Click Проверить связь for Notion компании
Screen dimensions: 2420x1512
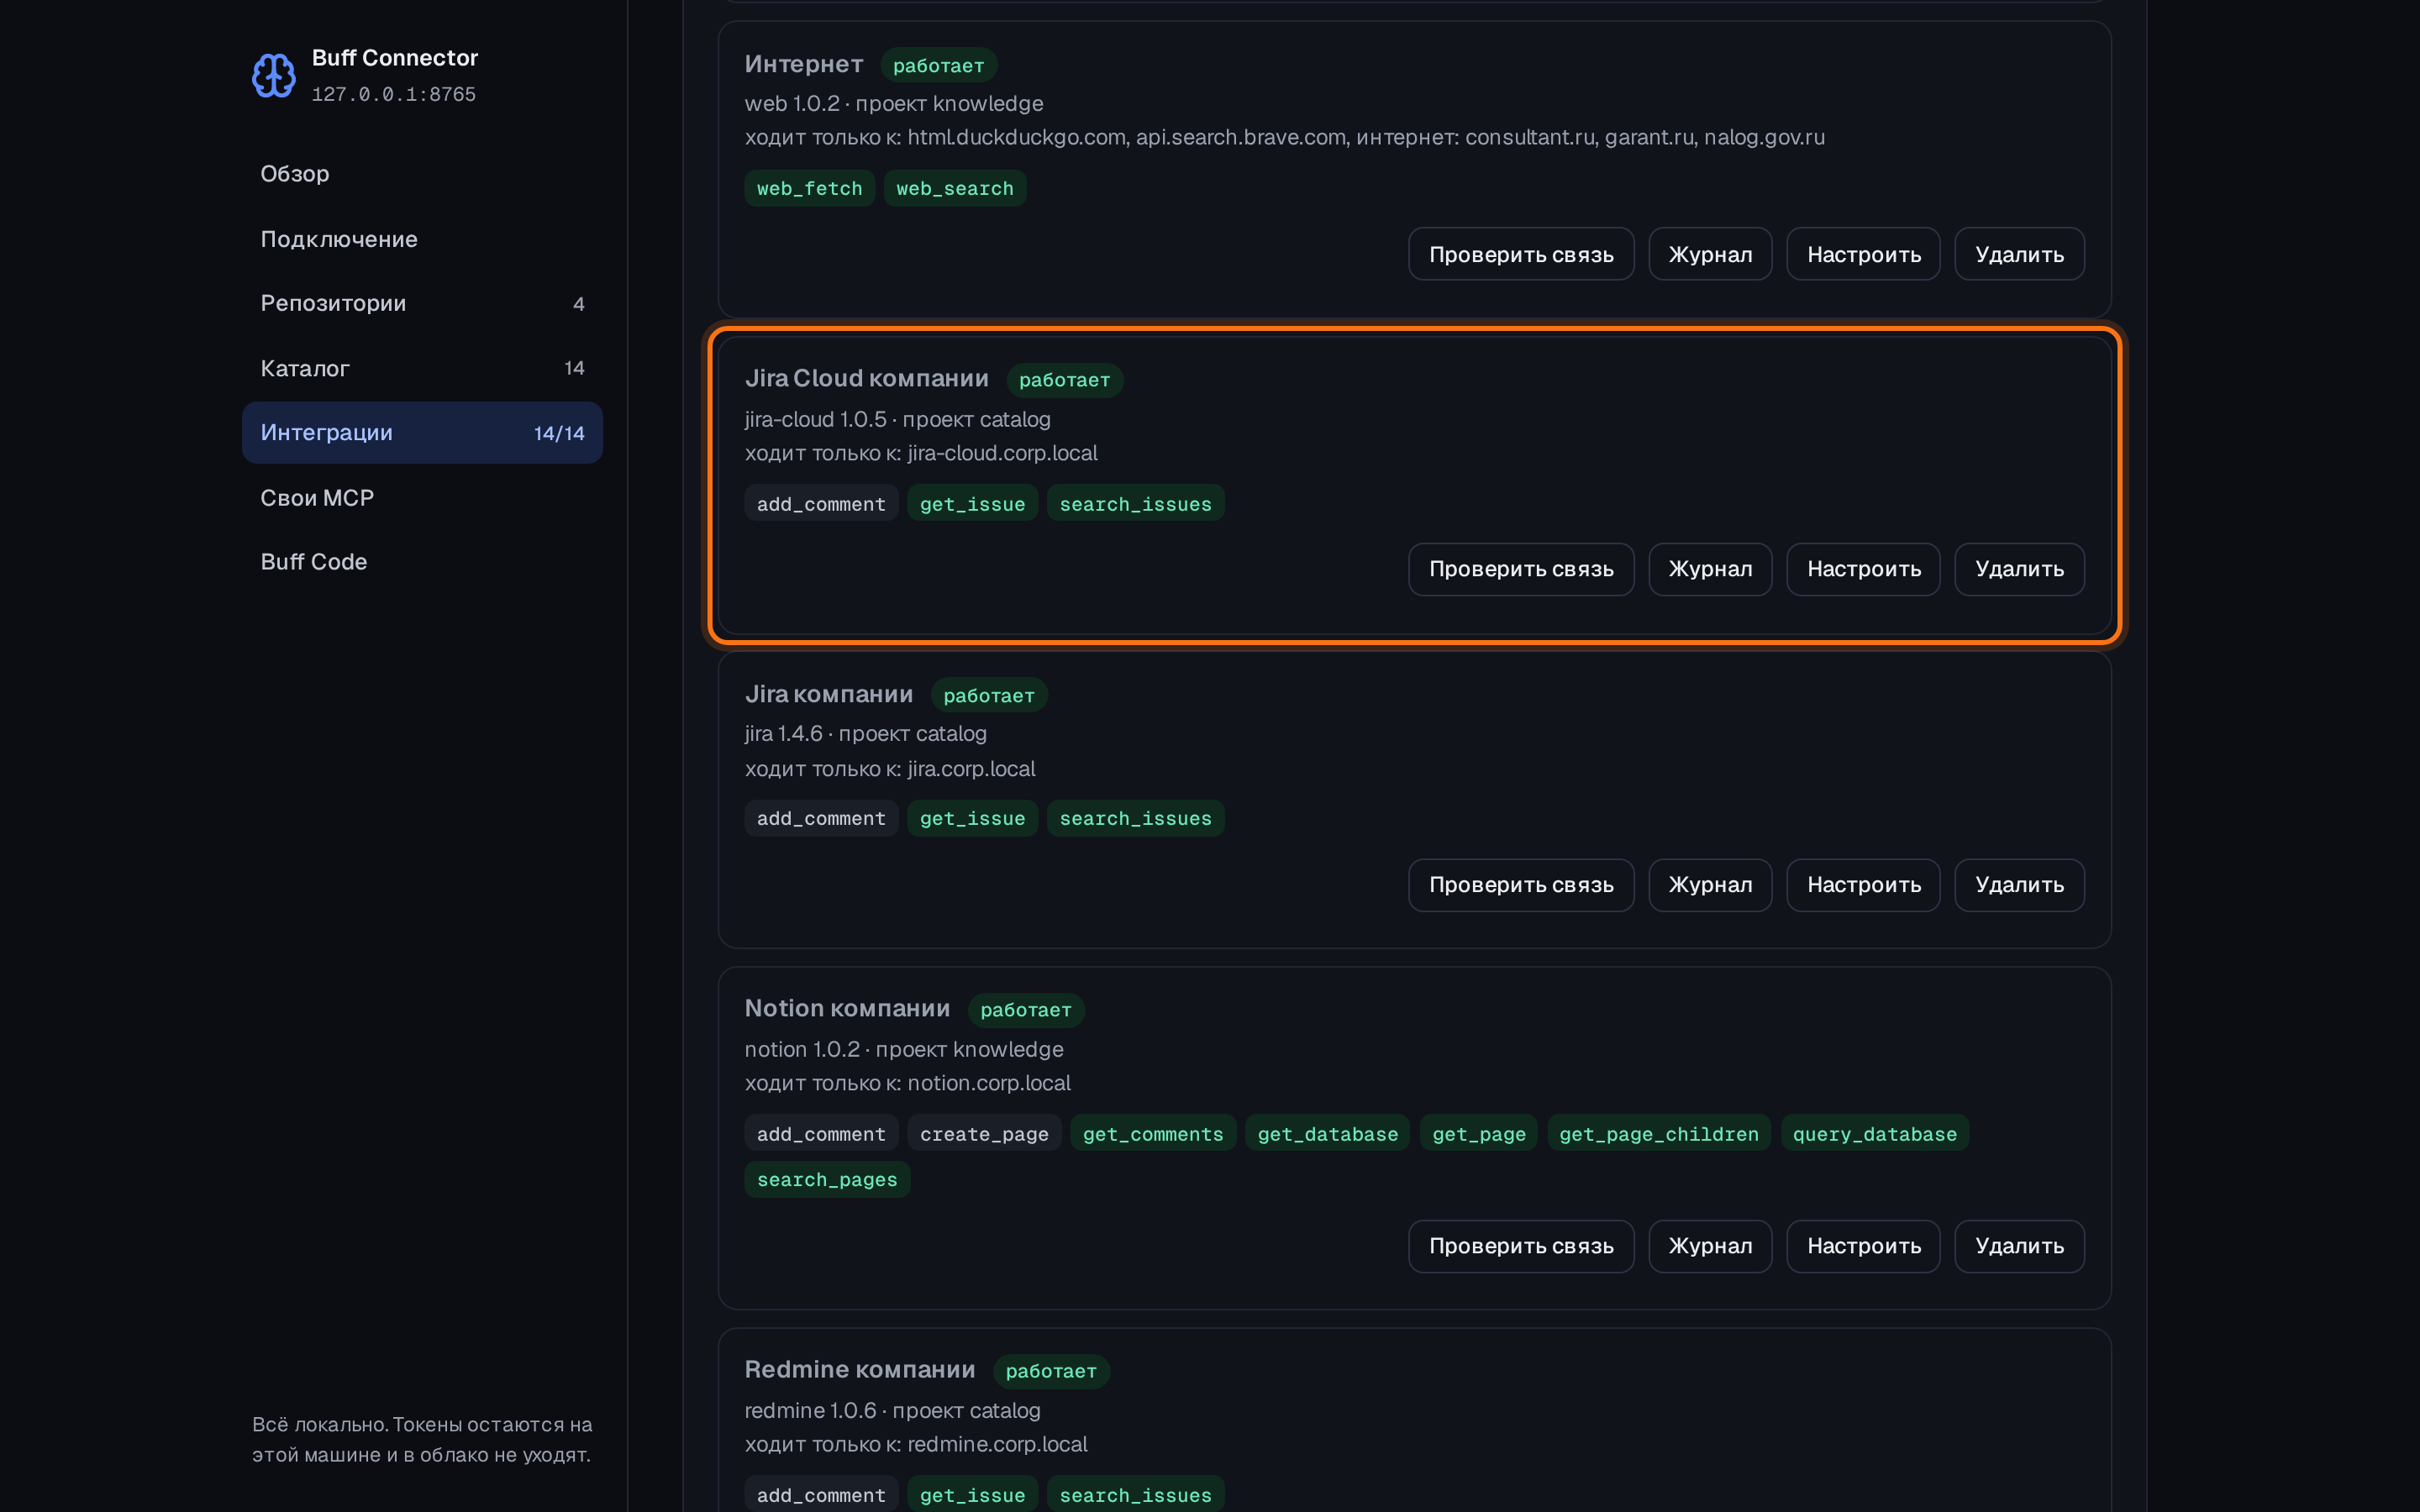click(1521, 1246)
